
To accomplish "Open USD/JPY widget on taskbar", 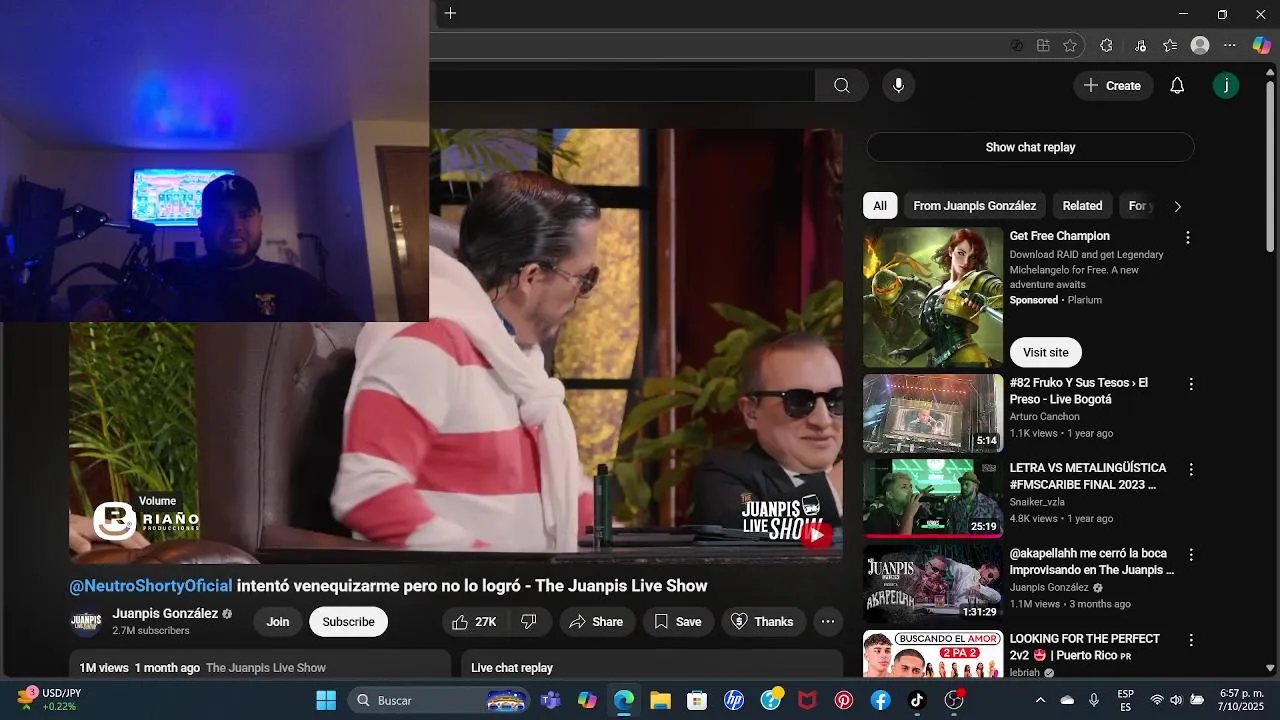I will click(48, 699).
